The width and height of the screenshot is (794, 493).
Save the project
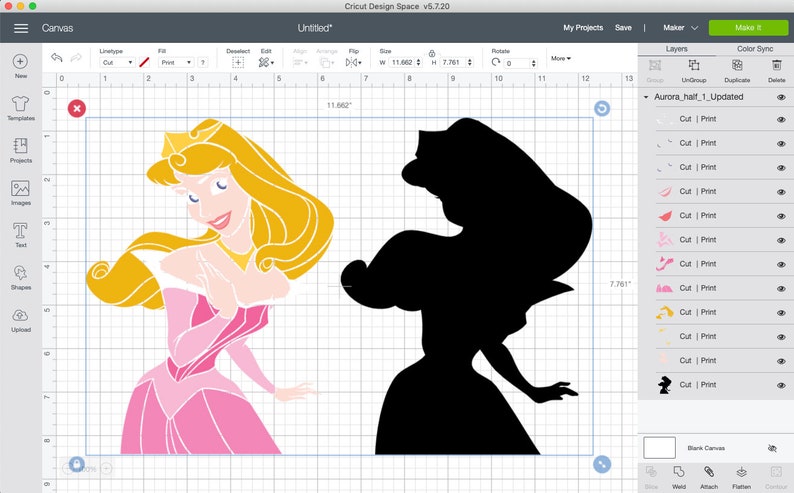point(623,28)
